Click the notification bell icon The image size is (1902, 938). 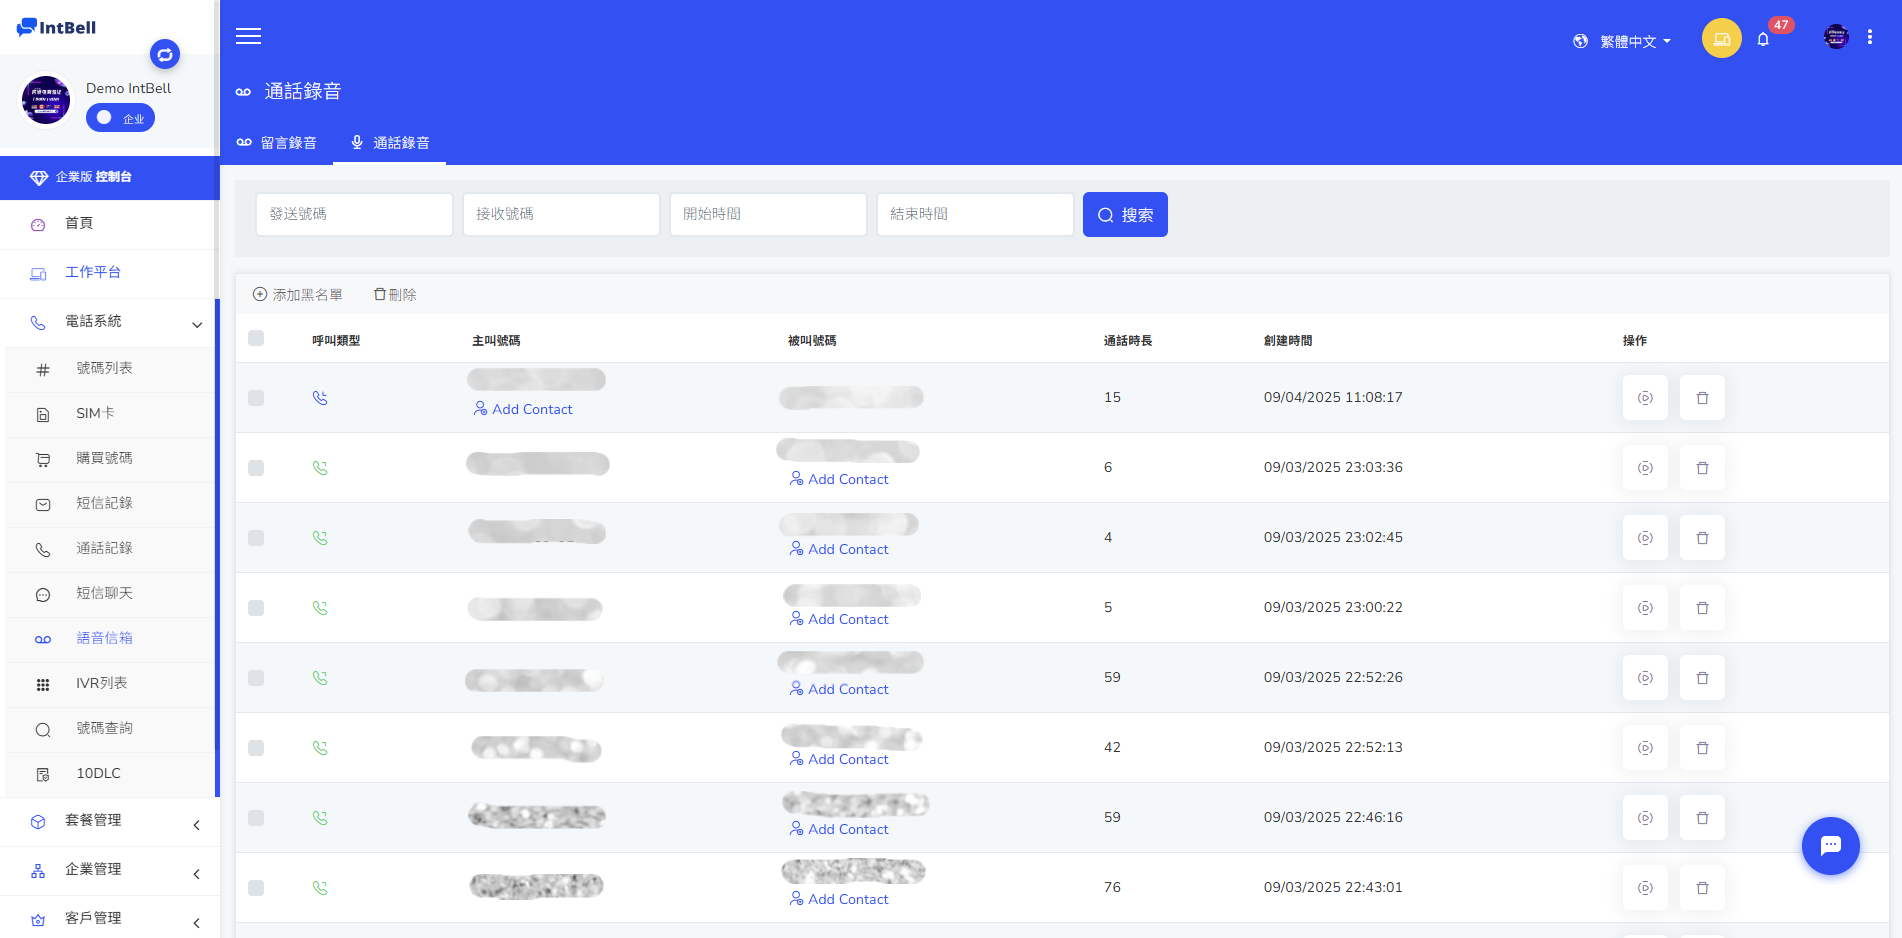[x=1763, y=40]
